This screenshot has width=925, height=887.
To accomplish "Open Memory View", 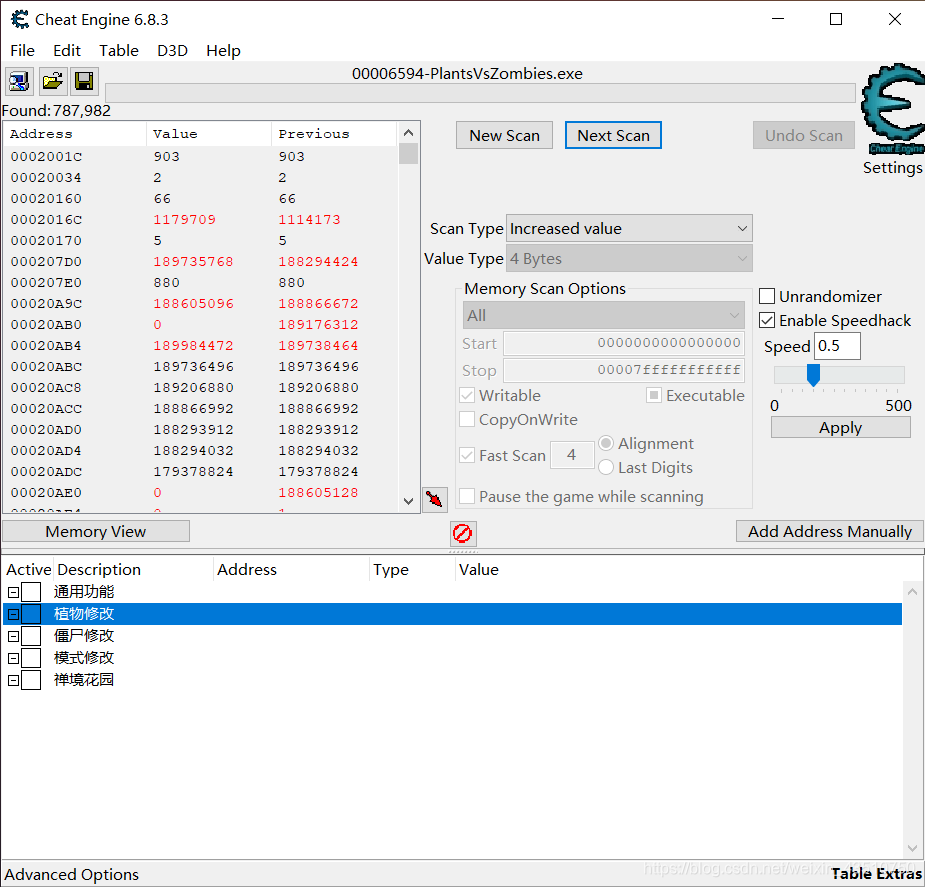I will pyautogui.click(x=96, y=531).
